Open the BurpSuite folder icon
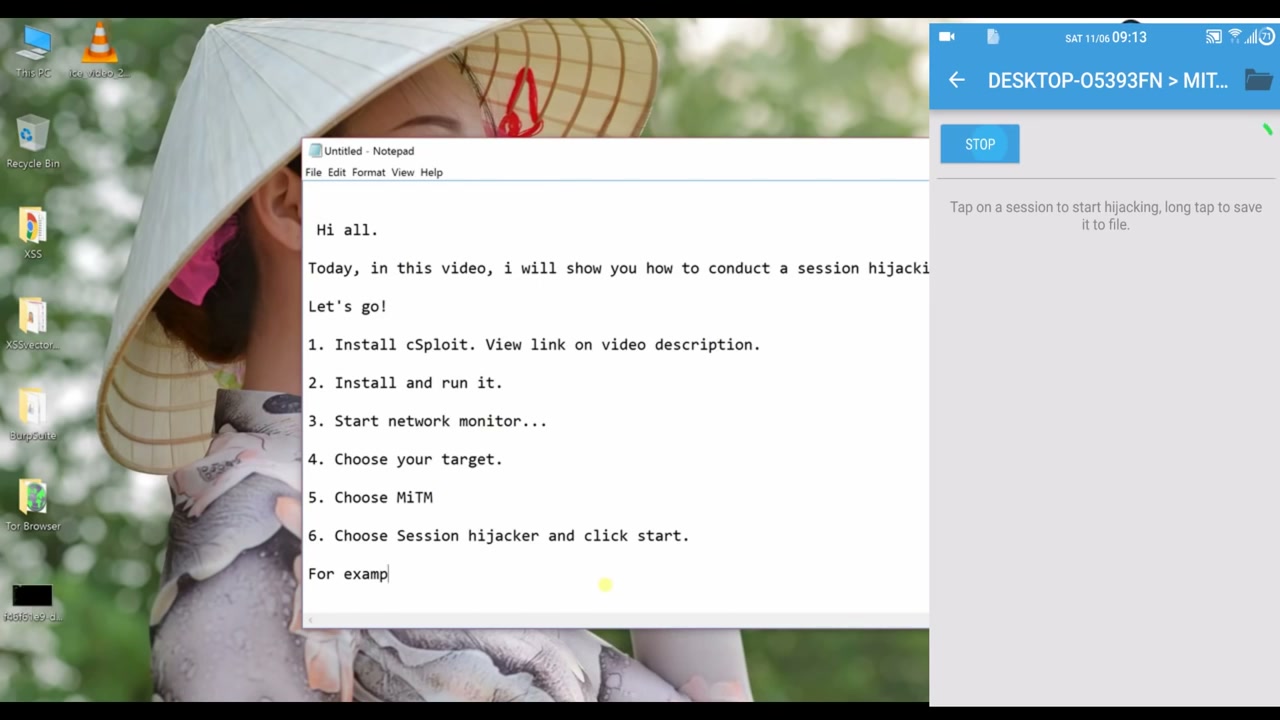1280x720 pixels. coord(33,414)
